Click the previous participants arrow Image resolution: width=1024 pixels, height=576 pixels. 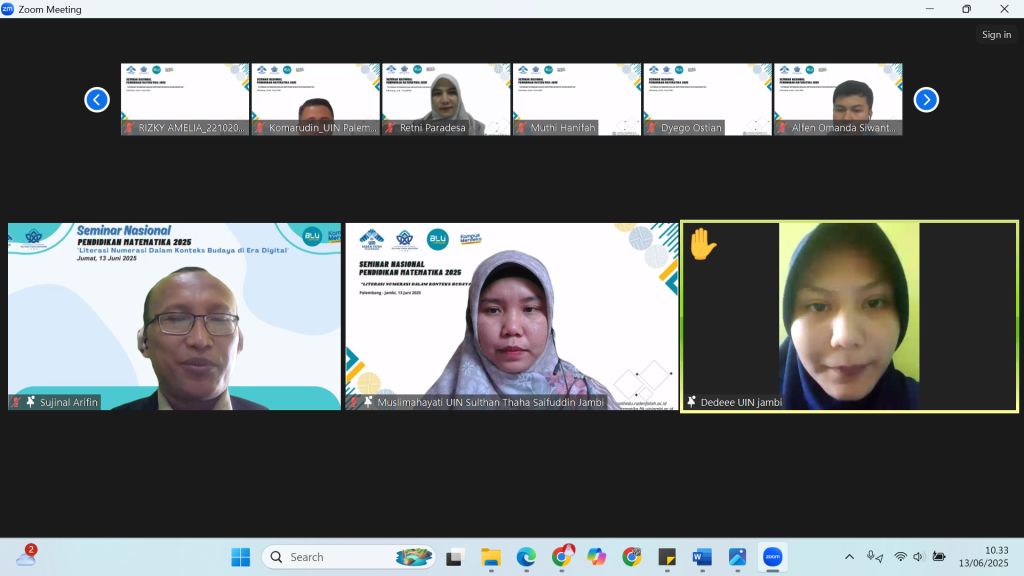click(97, 99)
